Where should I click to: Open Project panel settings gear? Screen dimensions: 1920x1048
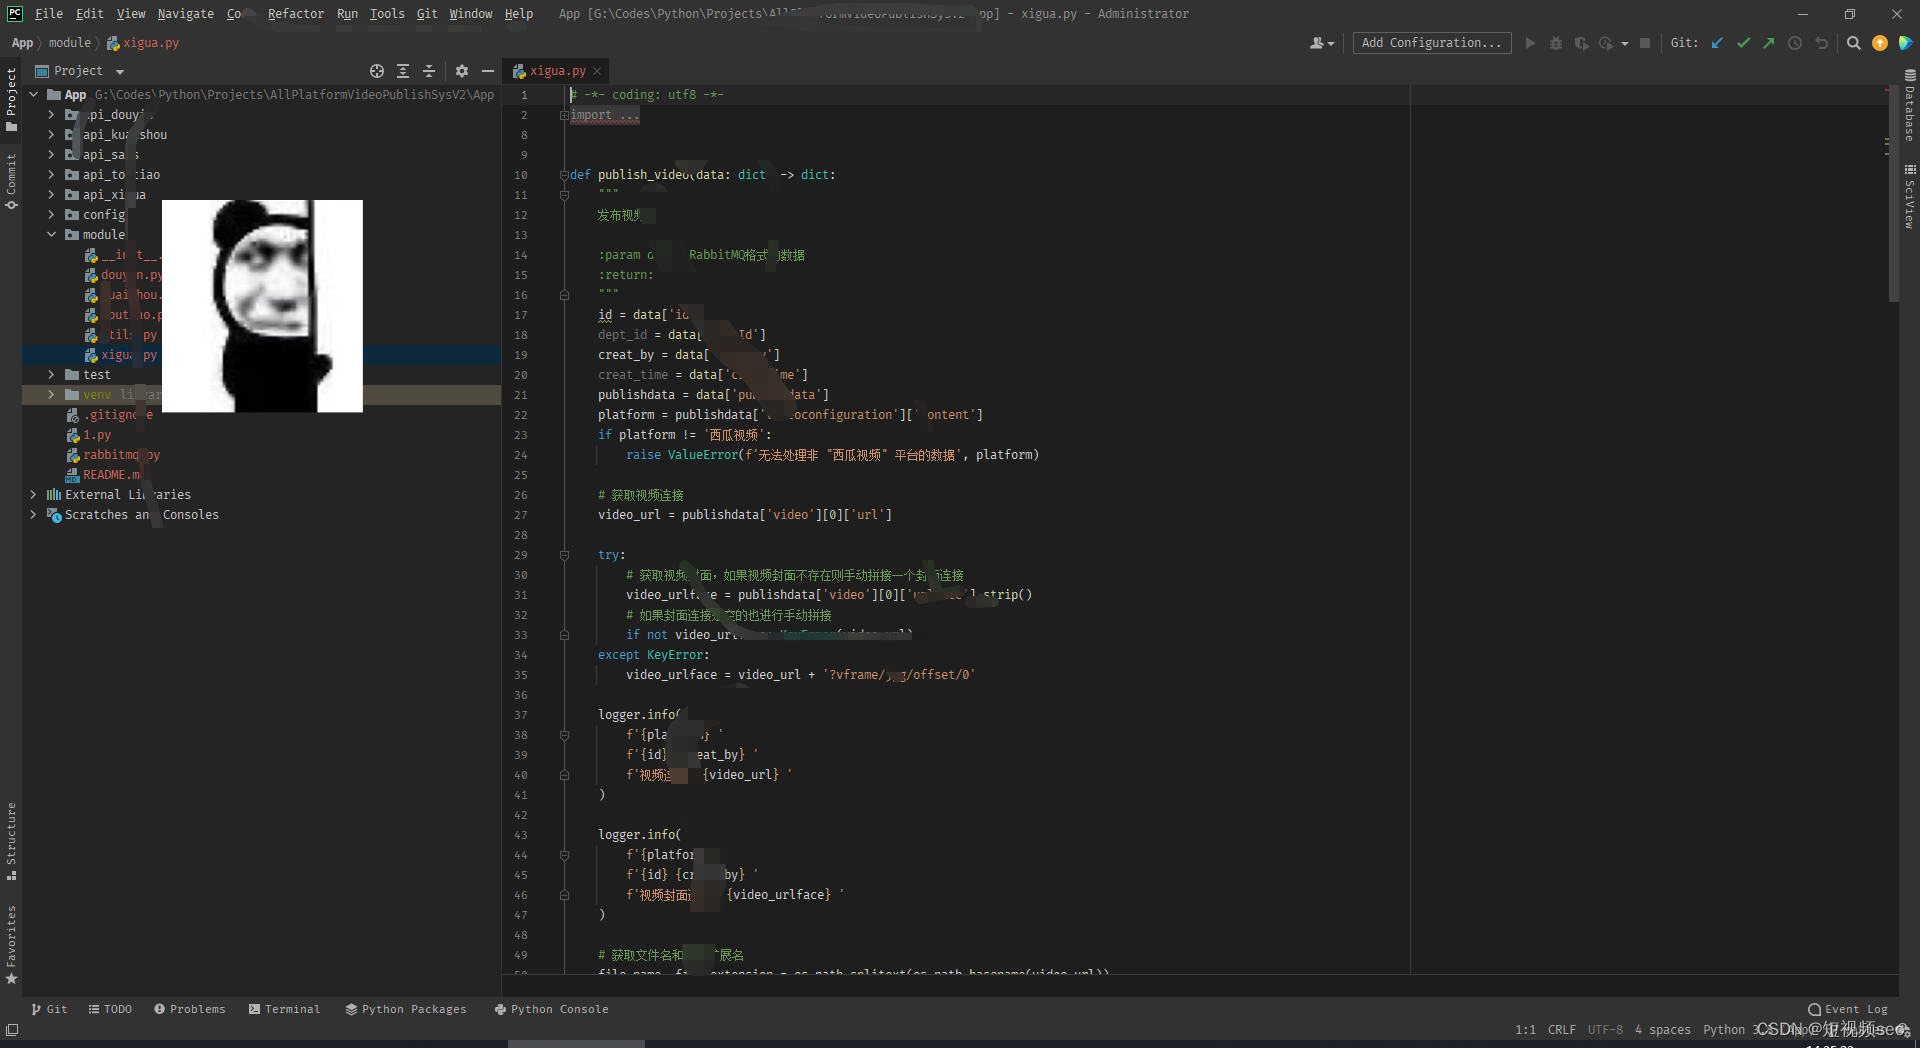[x=461, y=71]
